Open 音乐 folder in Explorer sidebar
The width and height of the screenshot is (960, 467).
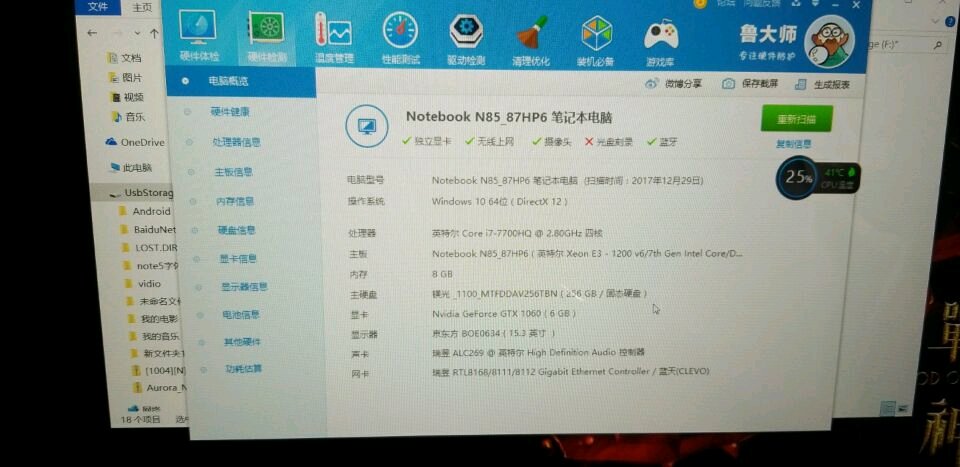(x=129, y=116)
